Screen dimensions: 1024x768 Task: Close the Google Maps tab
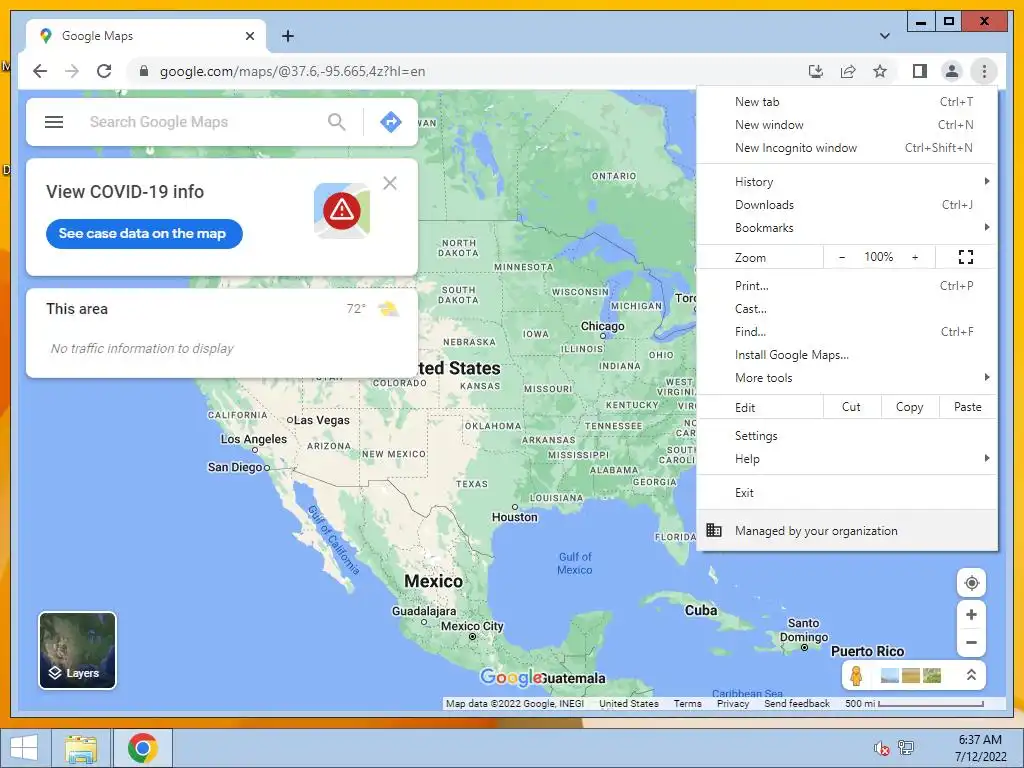[249, 36]
